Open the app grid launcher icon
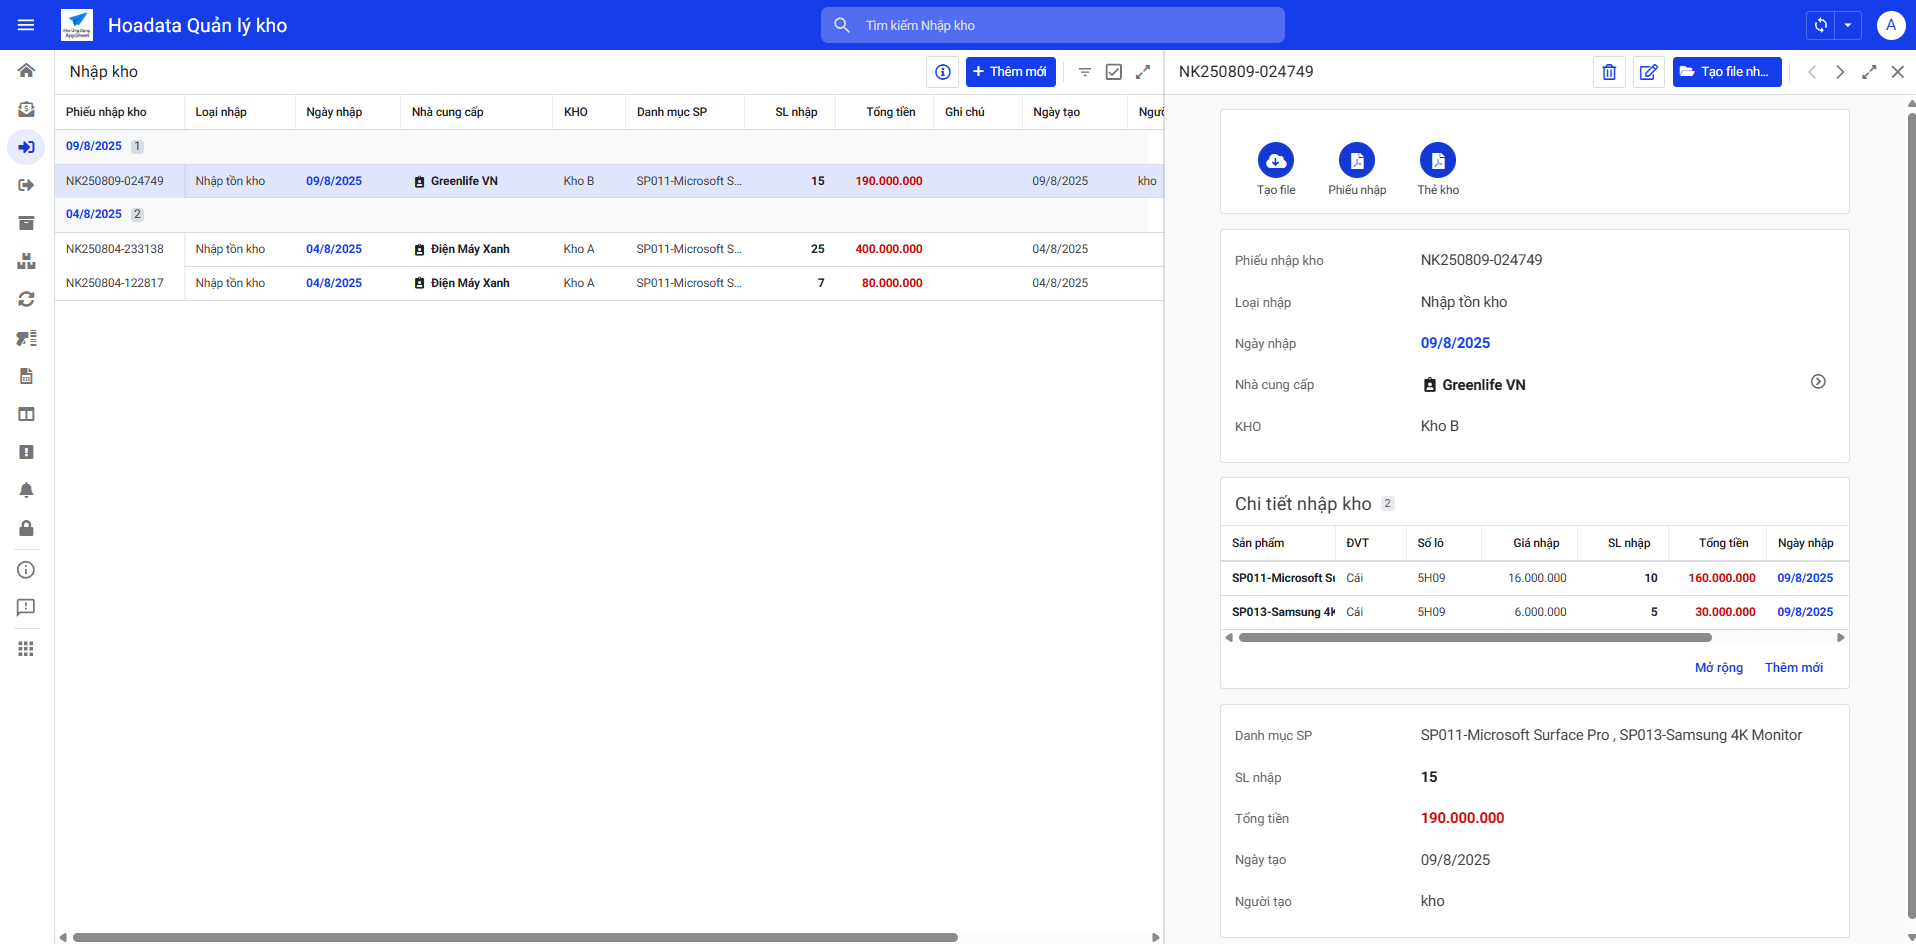Screen dimensions: 1916x944 (26, 649)
